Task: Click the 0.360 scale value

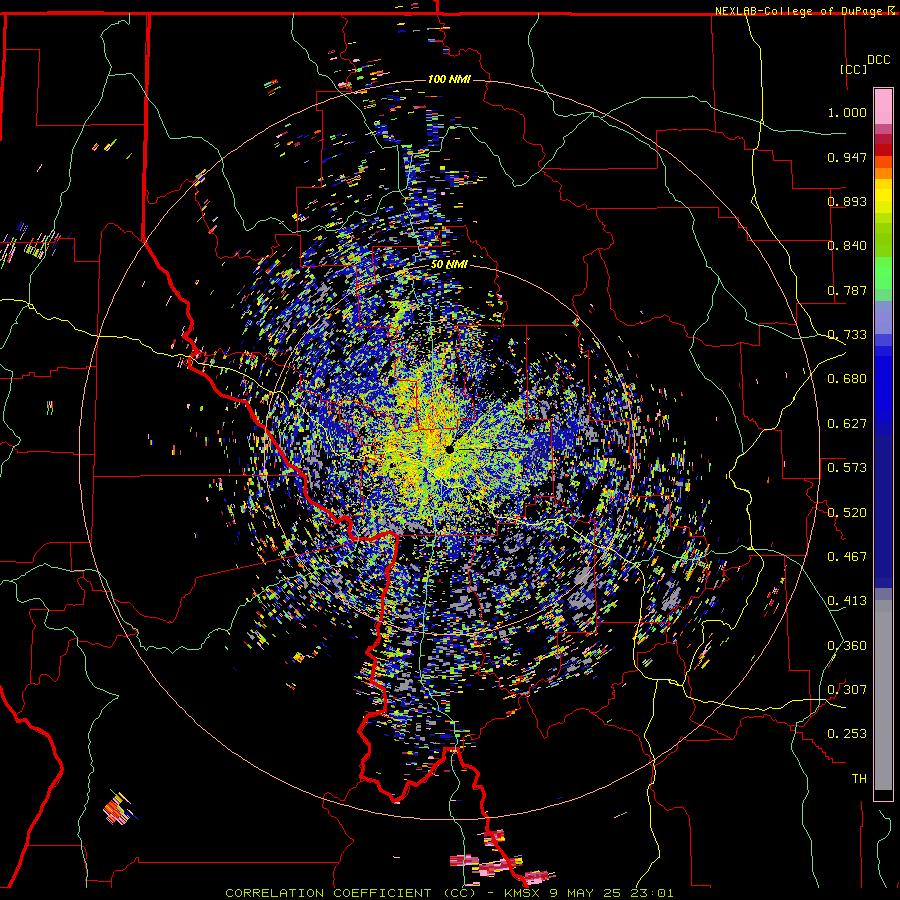Action: point(847,646)
